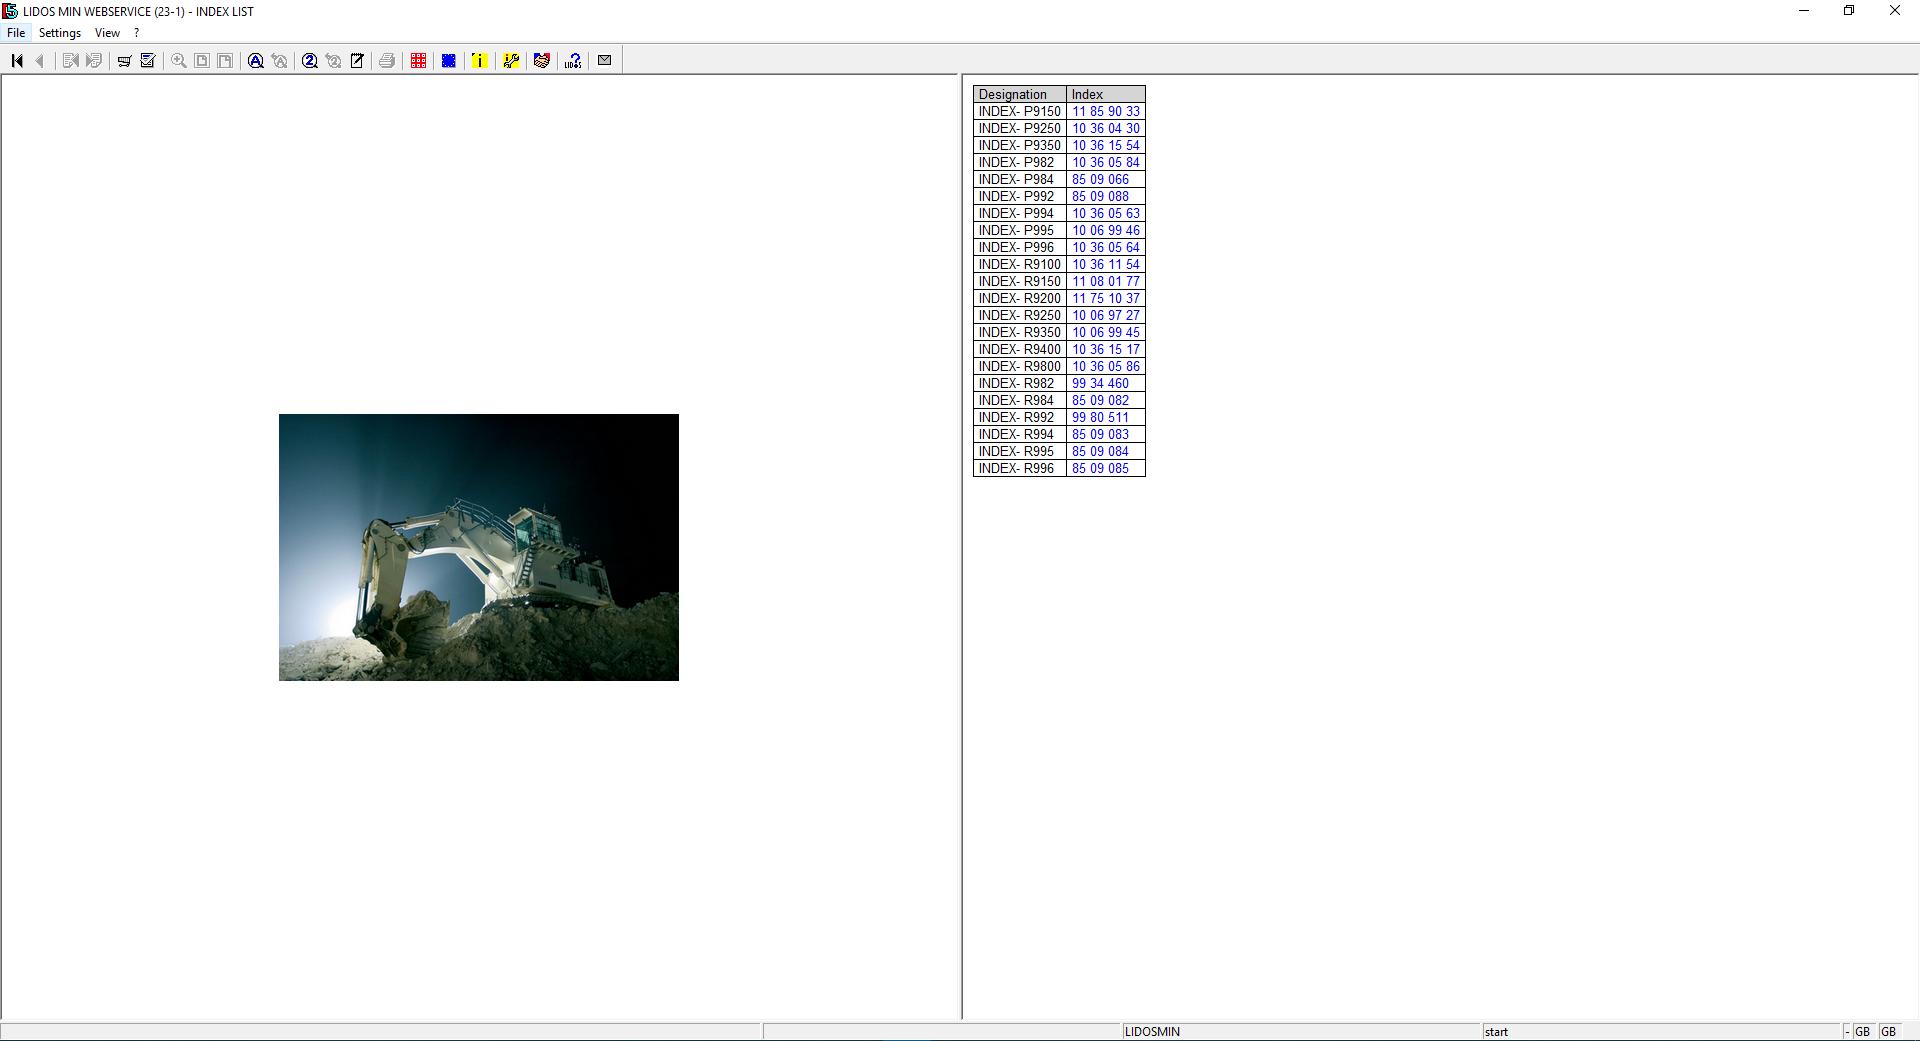The width and height of the screenshot is (1920, 1041).
Task: Open index link 10 36 15 17
Action: [x=1106, y=350]
